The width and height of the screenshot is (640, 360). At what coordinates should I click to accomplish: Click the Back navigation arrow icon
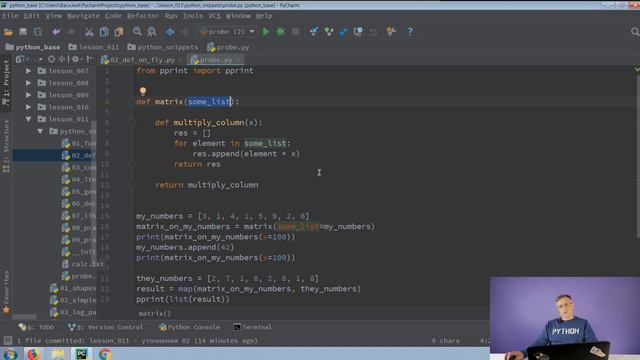point(170,32)
